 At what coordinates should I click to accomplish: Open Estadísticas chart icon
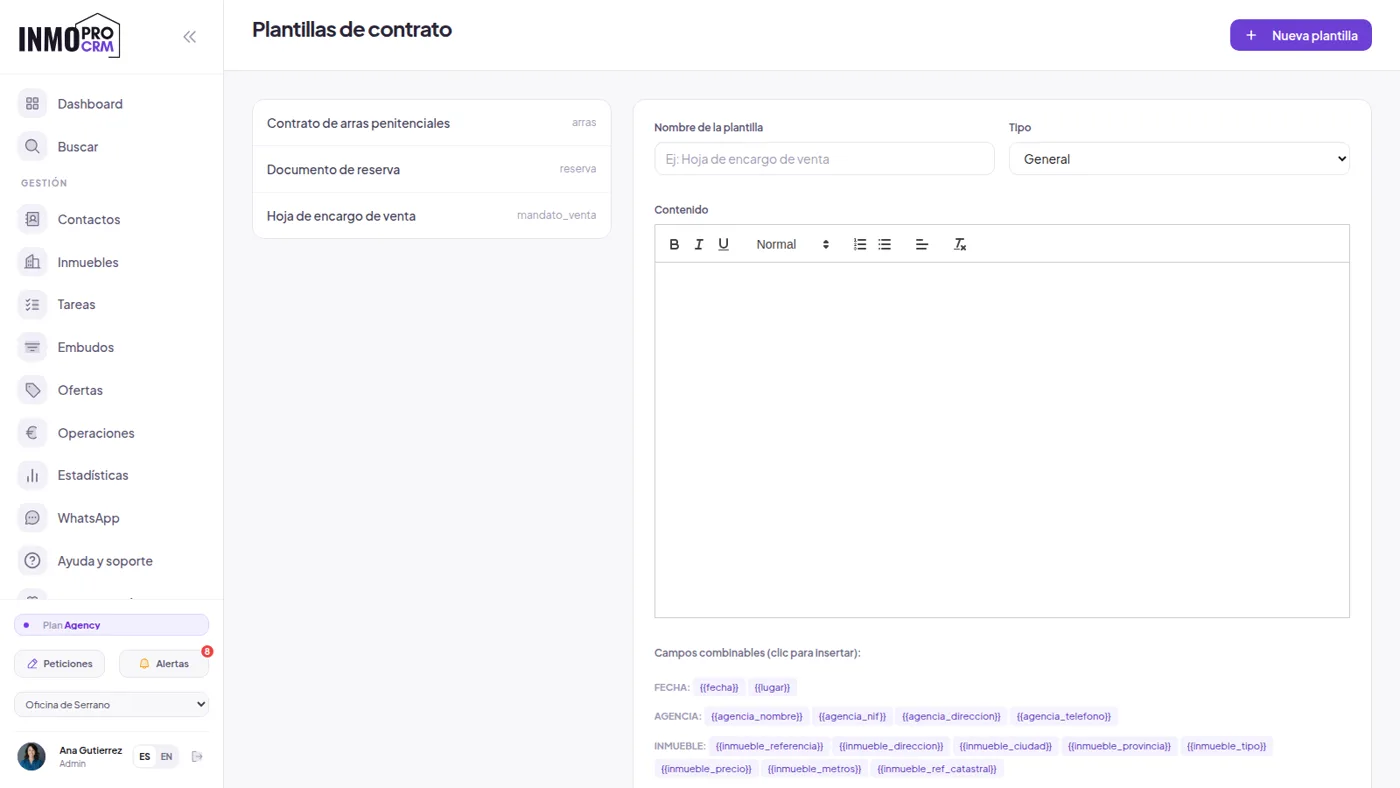pos(32,476)
